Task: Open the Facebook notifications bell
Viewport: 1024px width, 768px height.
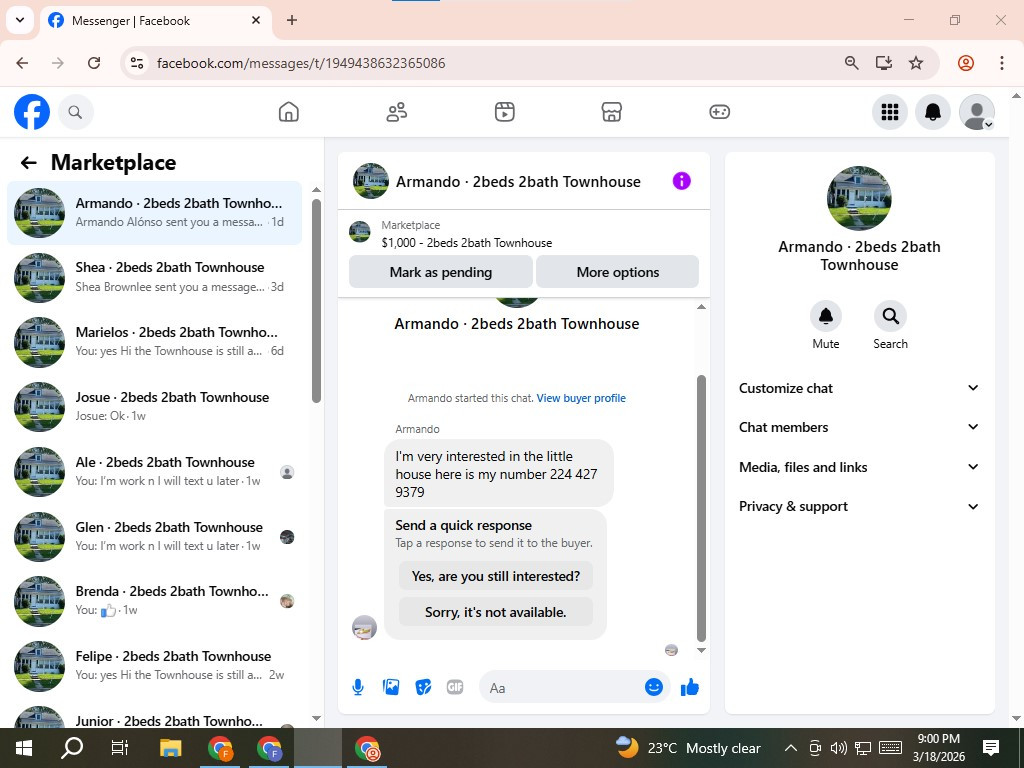Action: (933, 112)
